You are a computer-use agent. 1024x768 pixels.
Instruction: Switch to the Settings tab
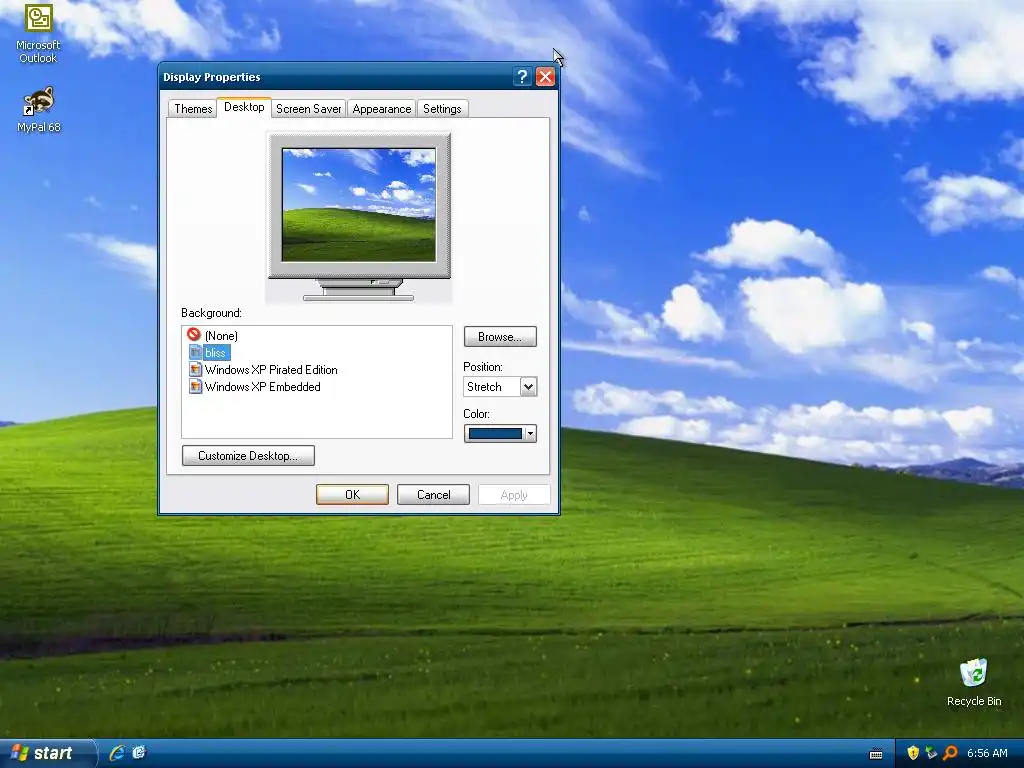click(x=442, y=109)
